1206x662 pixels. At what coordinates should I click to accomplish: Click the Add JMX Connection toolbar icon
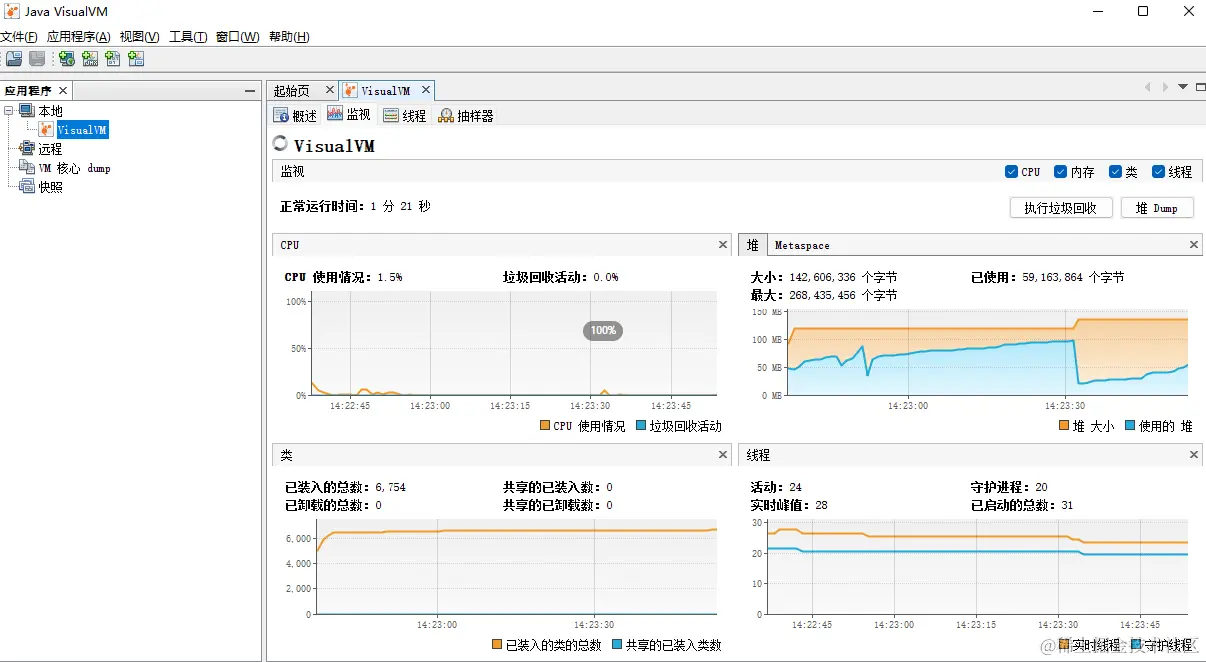click(x=90, y=59)
